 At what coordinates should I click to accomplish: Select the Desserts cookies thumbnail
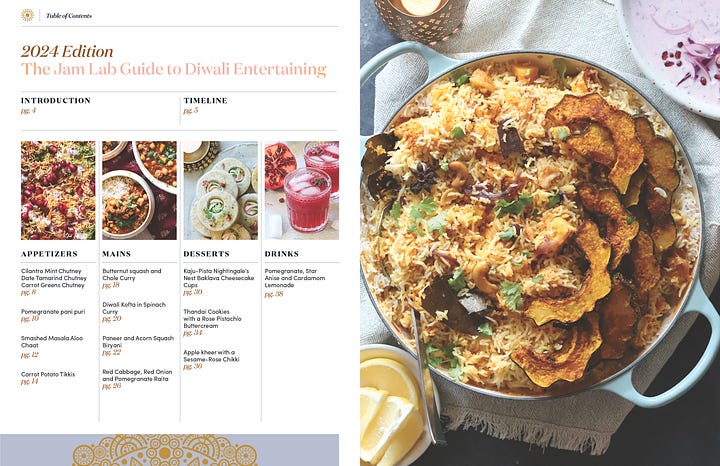[220, 190]
